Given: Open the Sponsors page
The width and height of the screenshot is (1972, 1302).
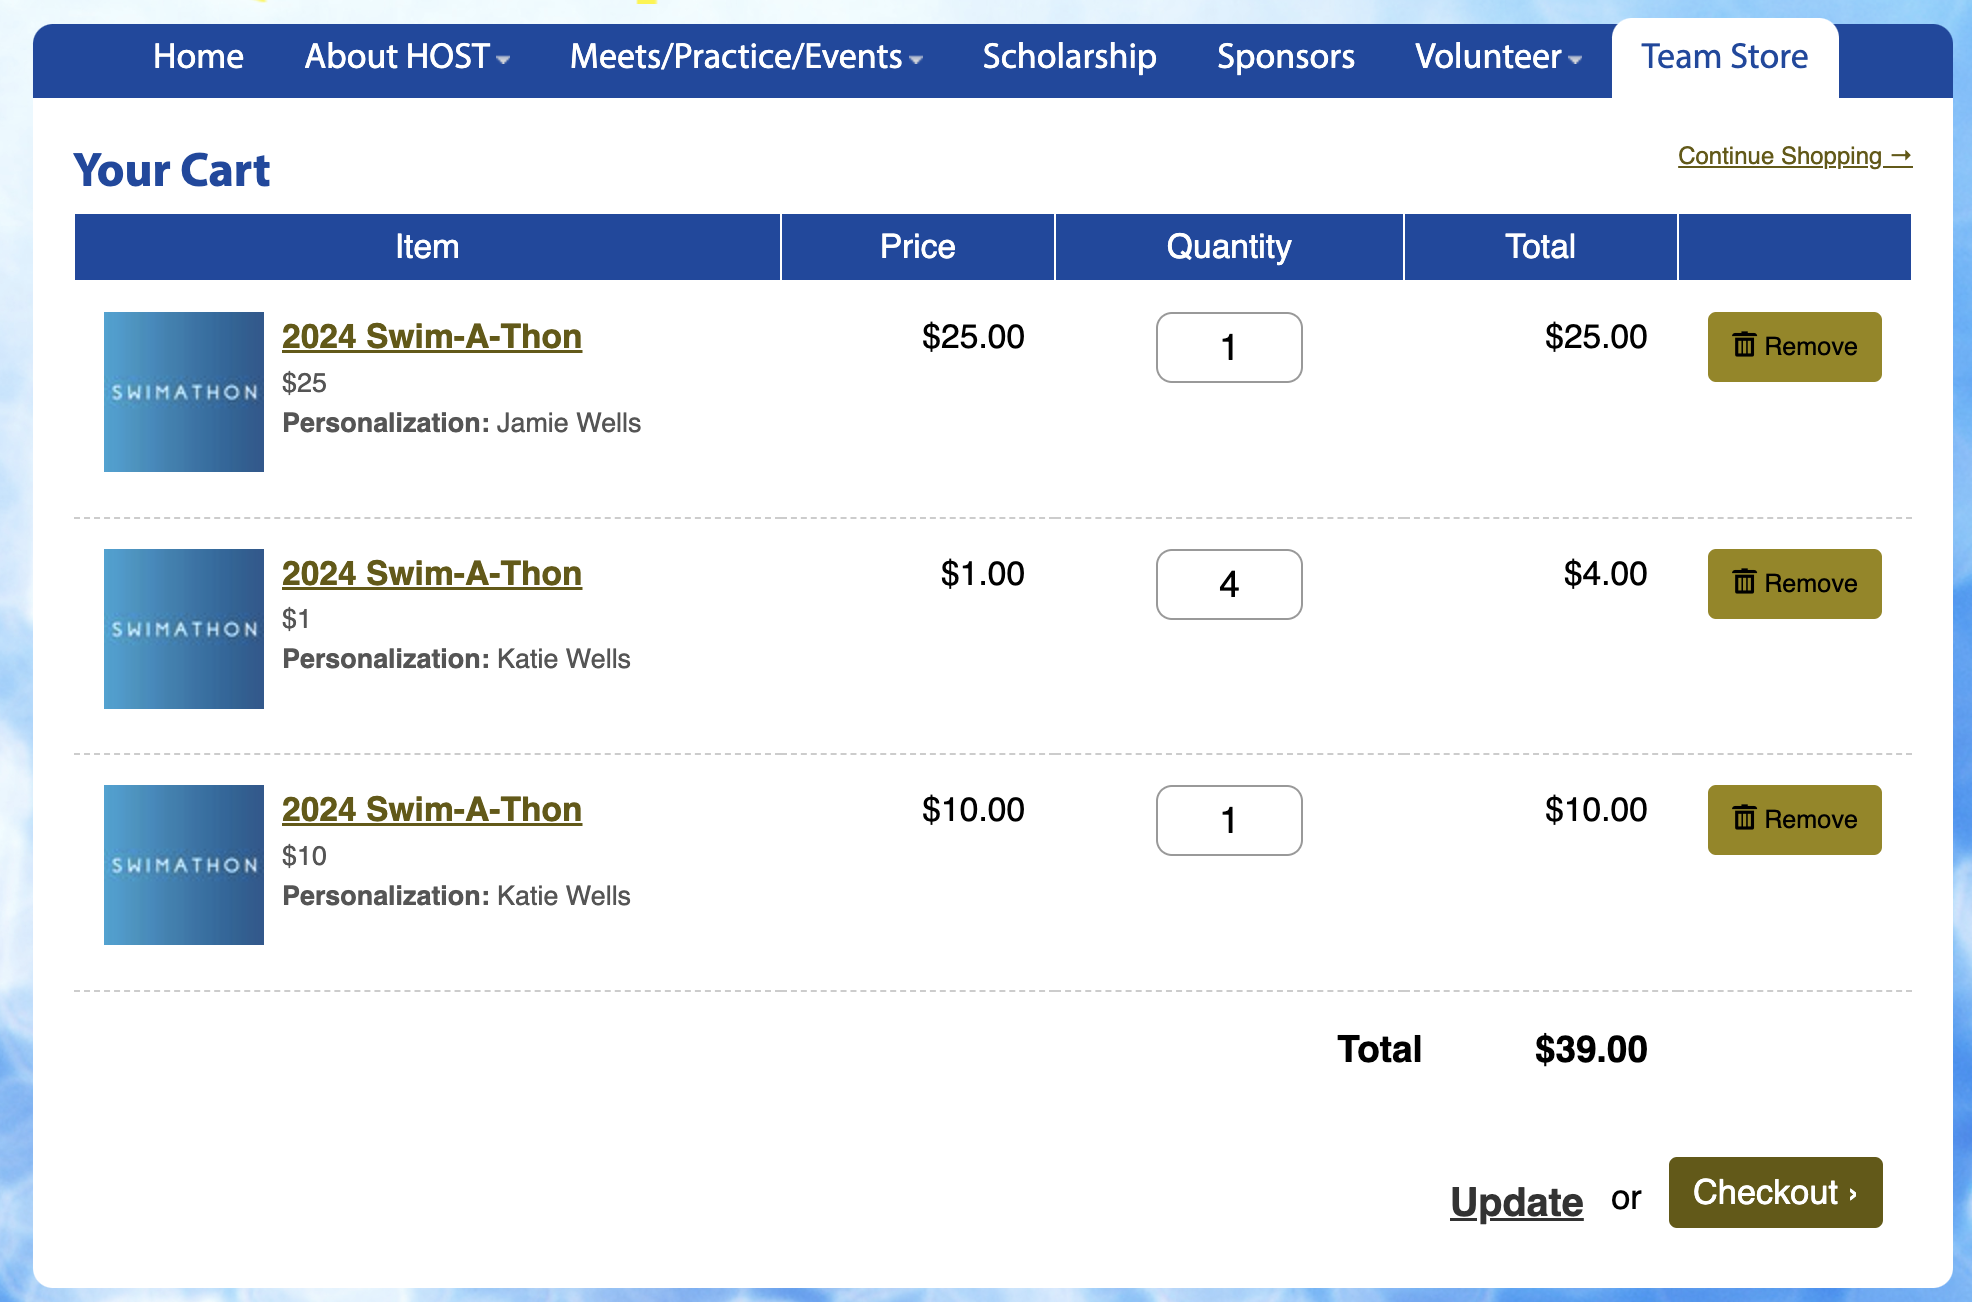Looking at the screenshot, I should click(1285, 57).
